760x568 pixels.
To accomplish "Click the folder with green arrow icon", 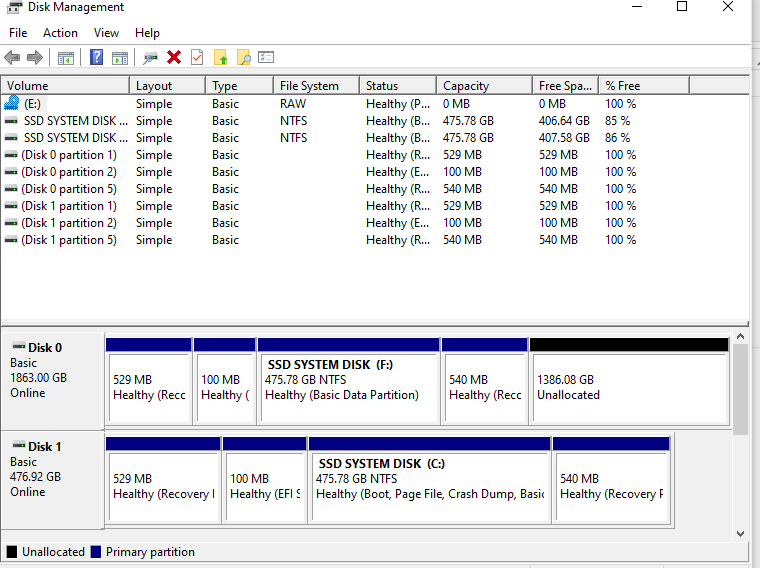I will [221, 57].
